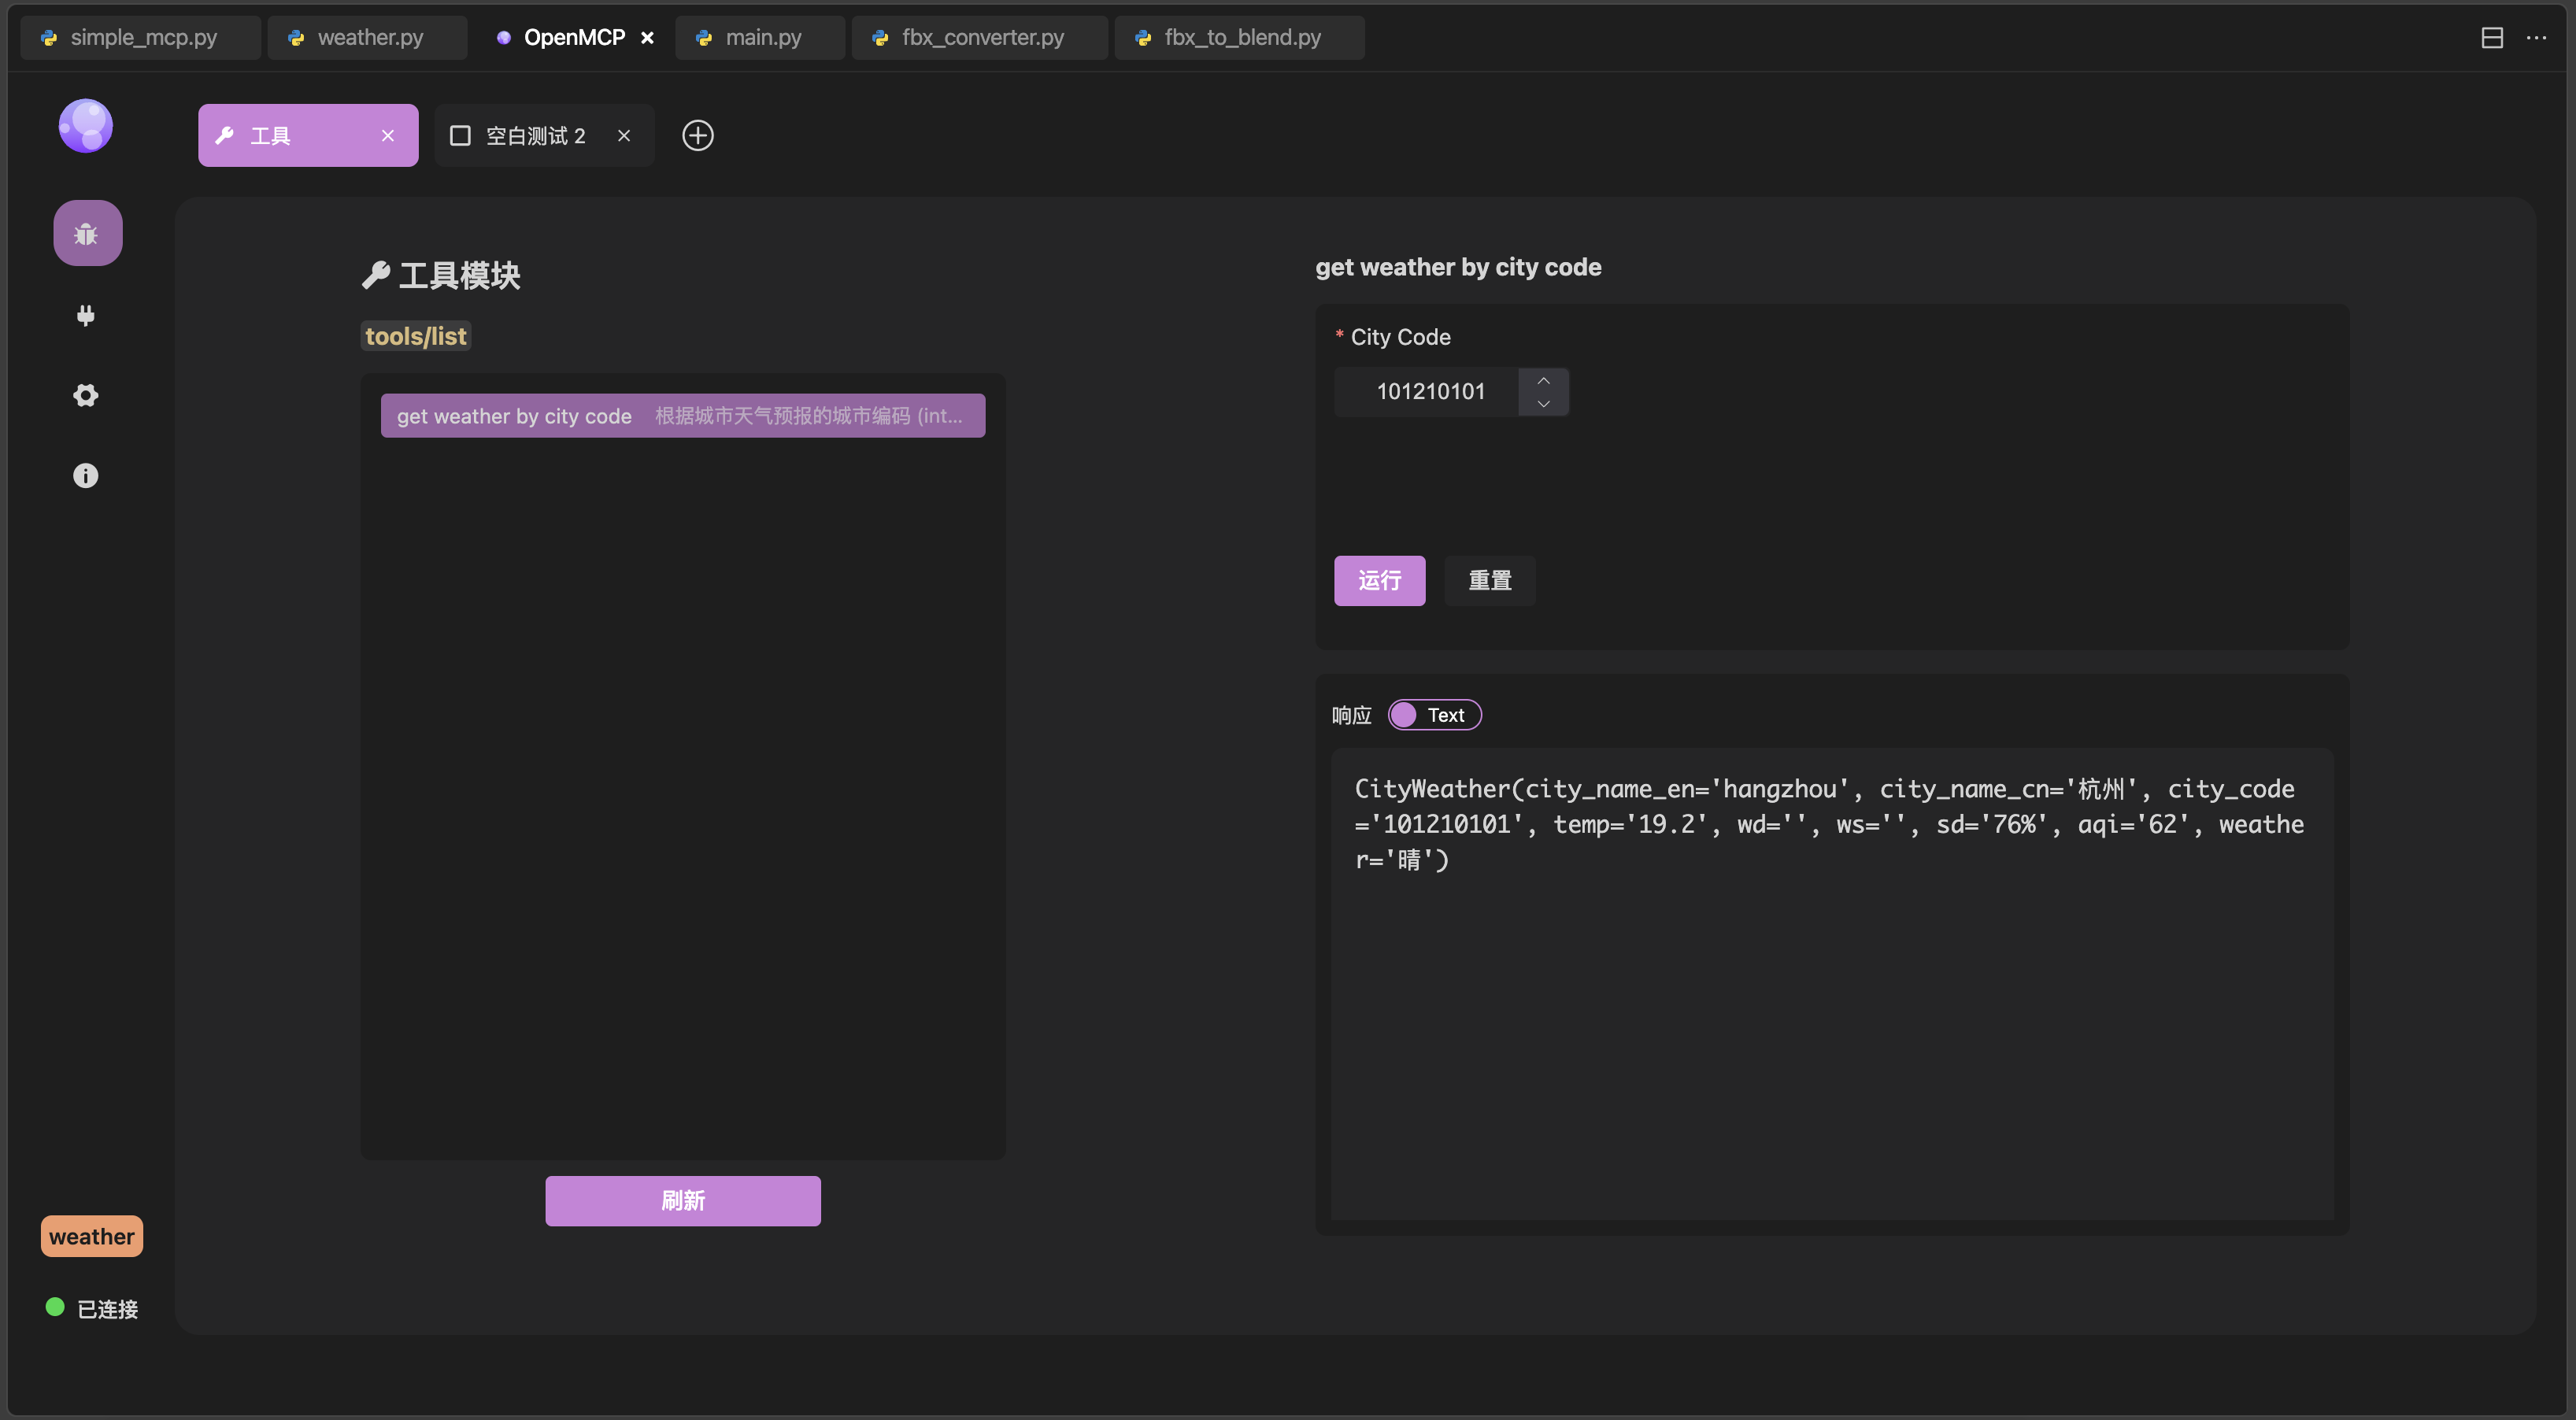Click the City Code input field
Screen dimensions: 2576x1420
(x=1429, y=392)
